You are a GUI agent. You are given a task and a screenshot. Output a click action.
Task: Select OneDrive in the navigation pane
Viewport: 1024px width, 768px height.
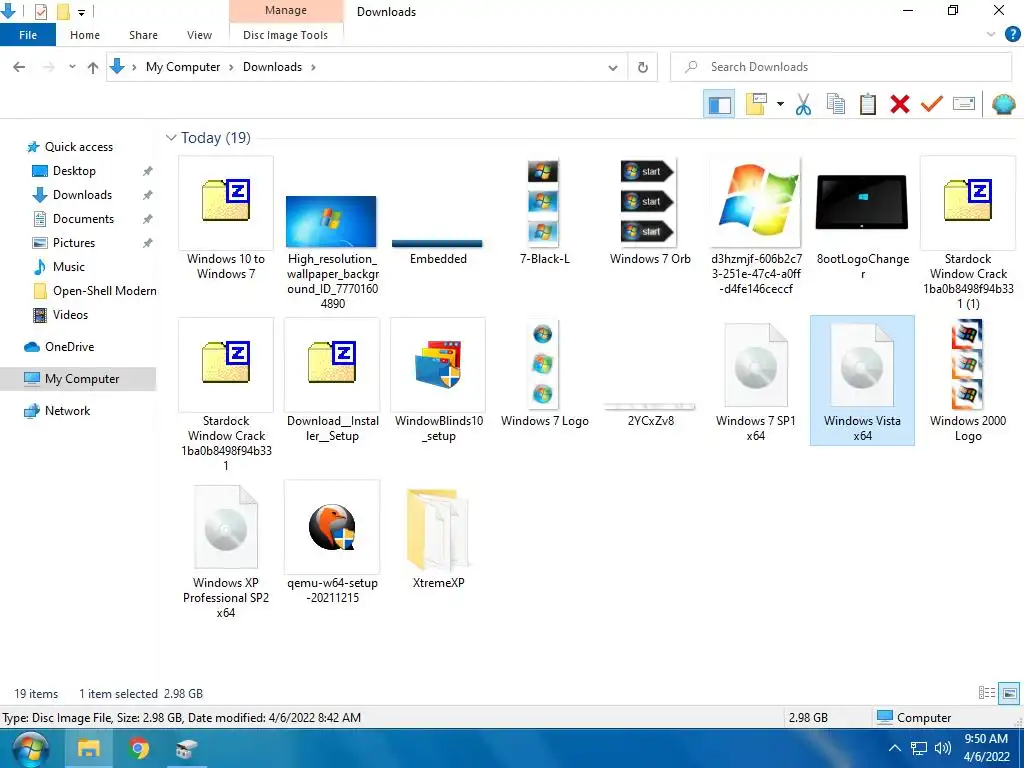69,347
